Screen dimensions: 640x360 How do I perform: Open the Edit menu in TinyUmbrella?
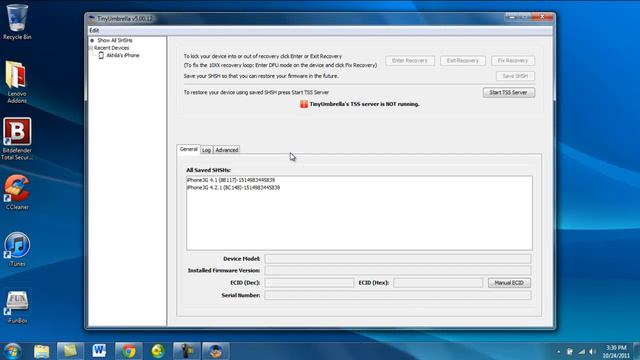pyautogui.click(x=94, y=31)
